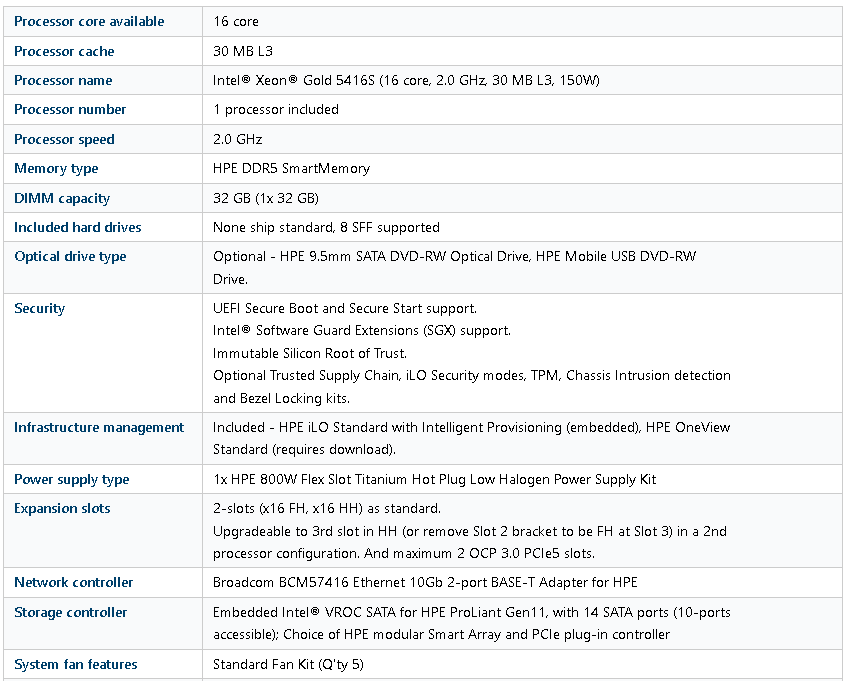Image resolution: width=845 pixels, height=681 pixels.
Task: Select the Intel Xeon Gold 5416S text
Action: [406, 80]
